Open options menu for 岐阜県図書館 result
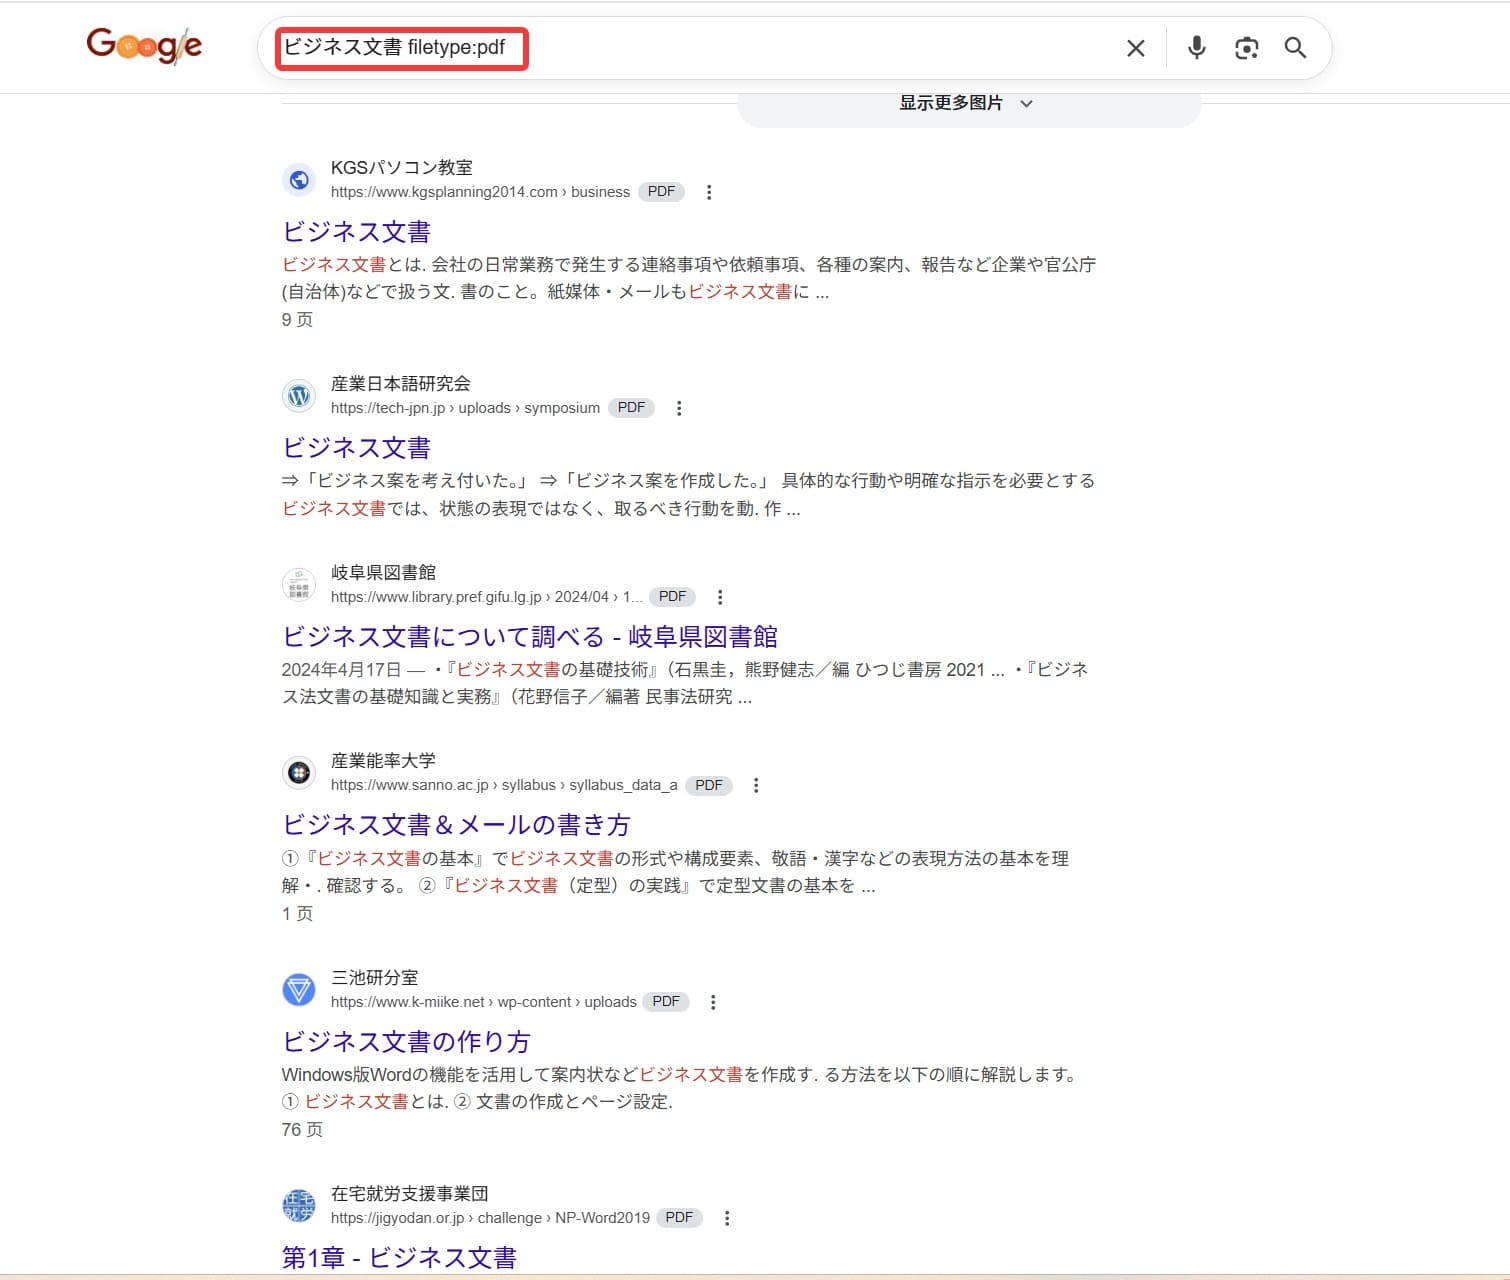Viewport: 1510px width, 1280px height. click(x=720, y=596)
